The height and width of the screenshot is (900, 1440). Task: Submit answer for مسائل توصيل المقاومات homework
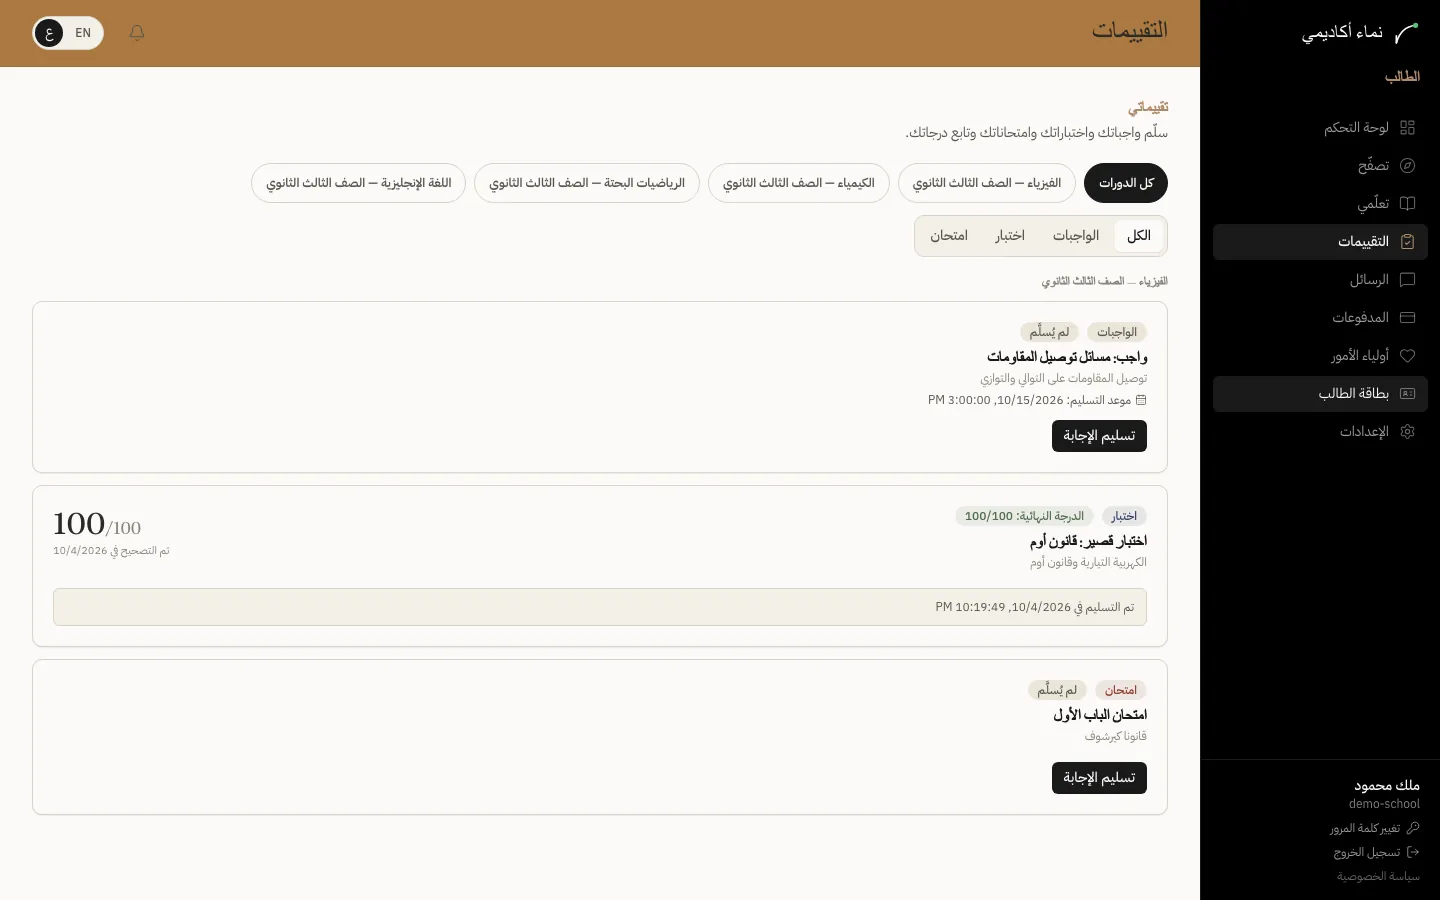(x=1099, y=436)
